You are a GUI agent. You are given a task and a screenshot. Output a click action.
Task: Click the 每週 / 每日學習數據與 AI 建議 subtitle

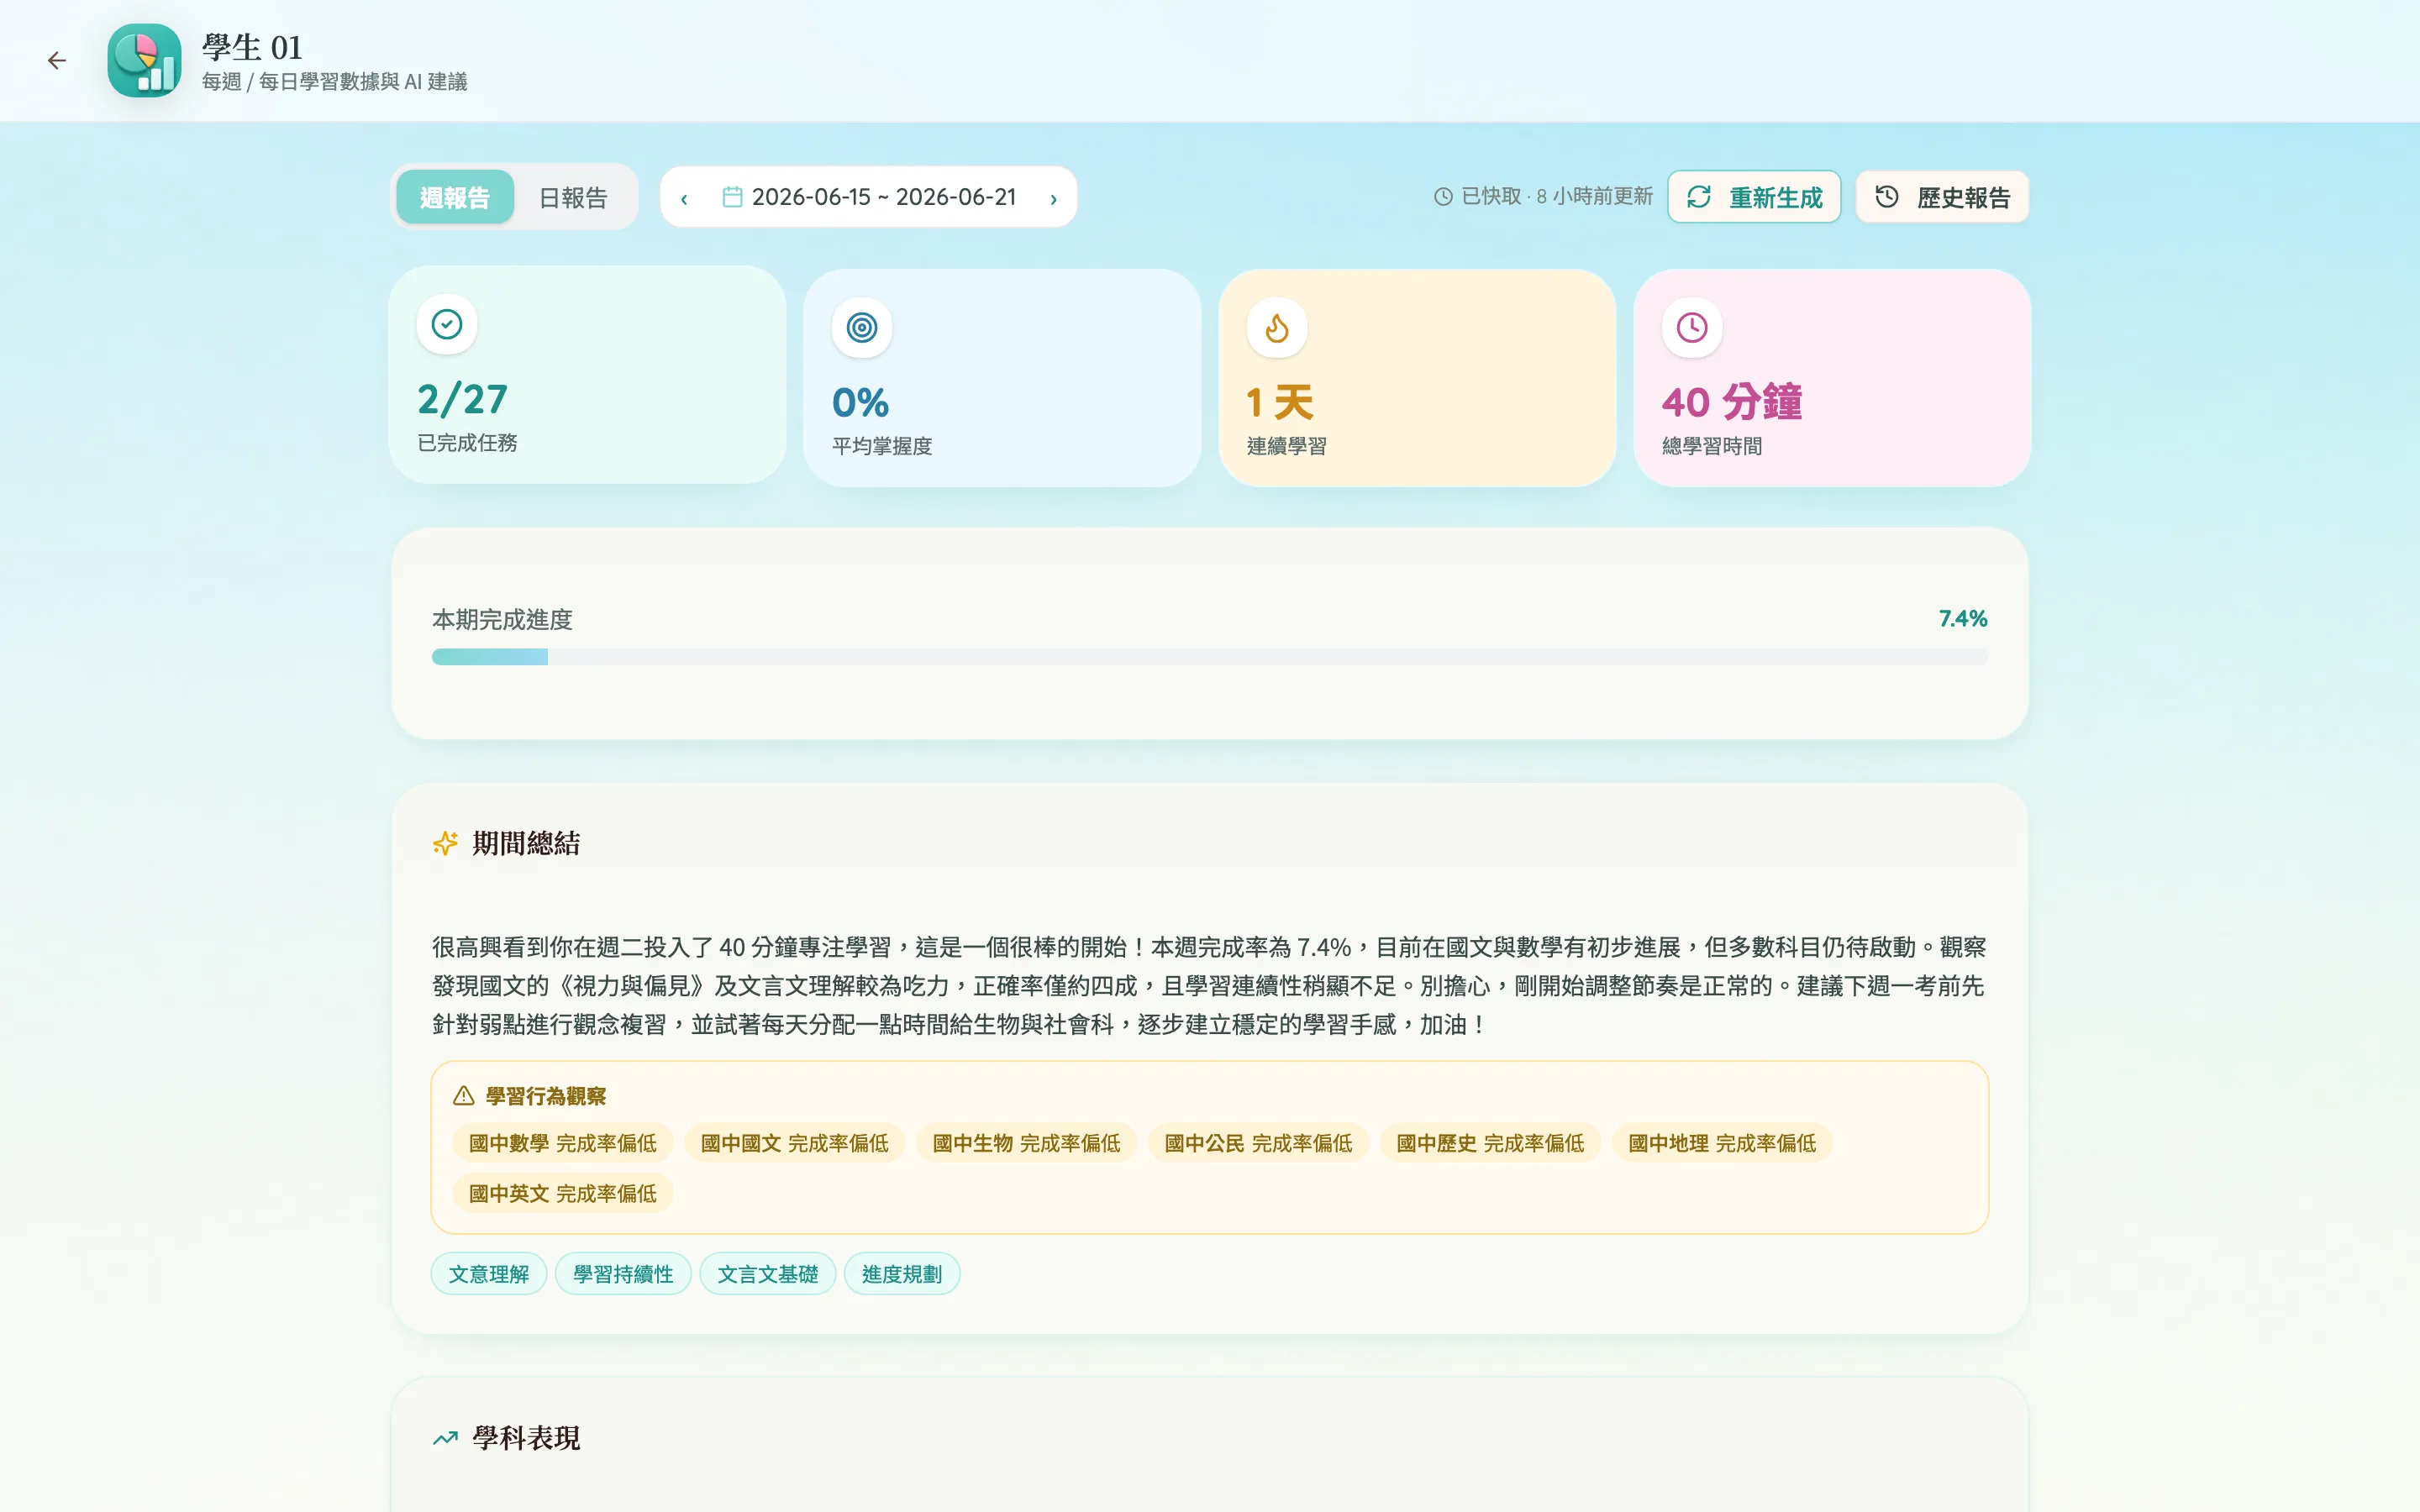(x=335, y=82)
